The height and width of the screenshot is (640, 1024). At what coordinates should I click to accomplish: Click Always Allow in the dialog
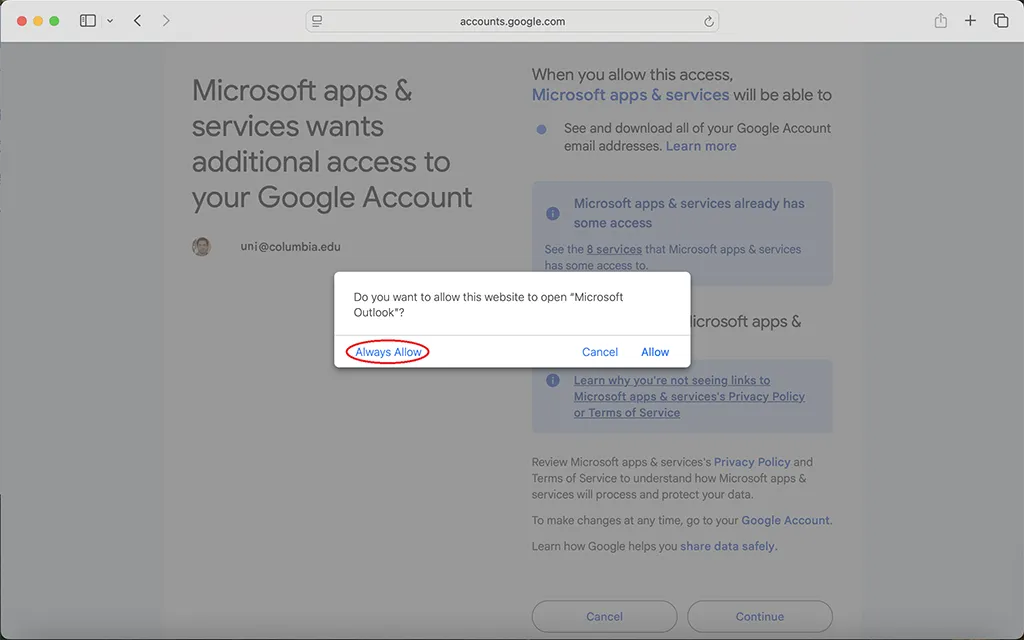(x=388, y=352)
